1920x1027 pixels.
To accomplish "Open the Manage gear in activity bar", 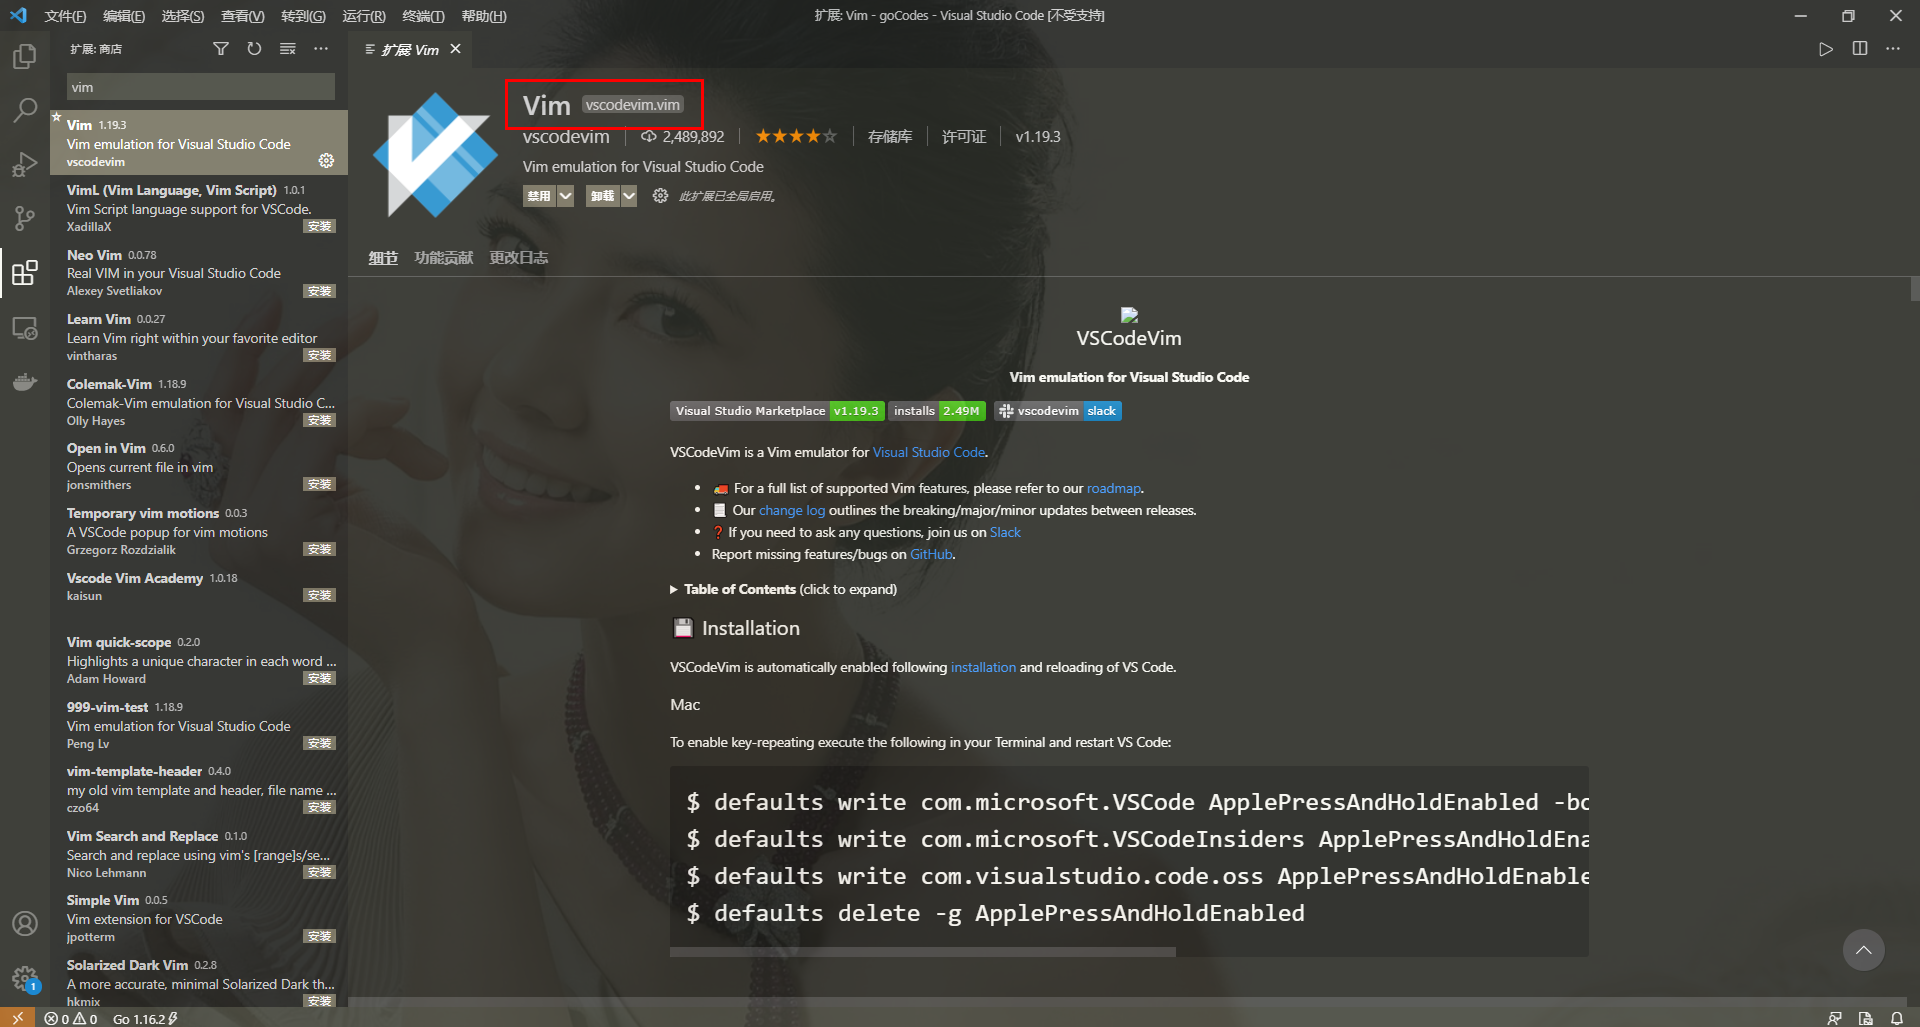I will point(24,978).
